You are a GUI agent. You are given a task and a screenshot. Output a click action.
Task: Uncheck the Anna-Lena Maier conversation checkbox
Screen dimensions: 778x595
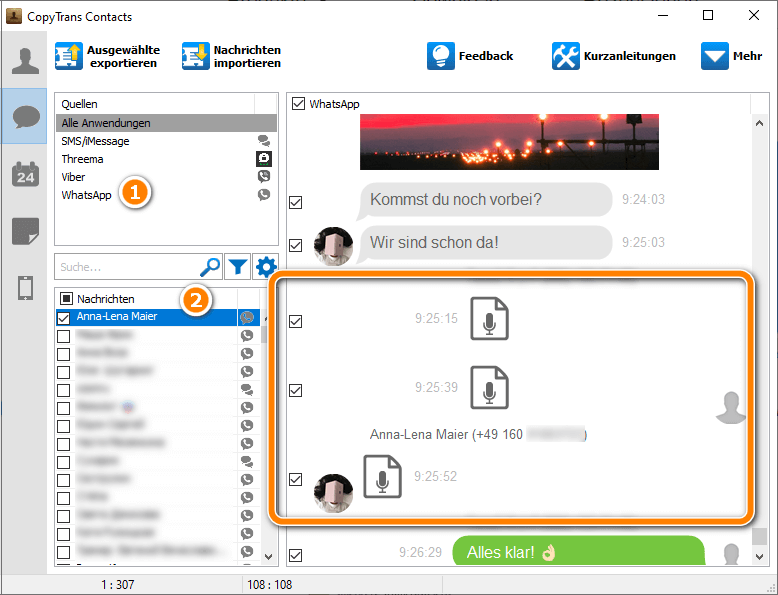pos(64,318)
